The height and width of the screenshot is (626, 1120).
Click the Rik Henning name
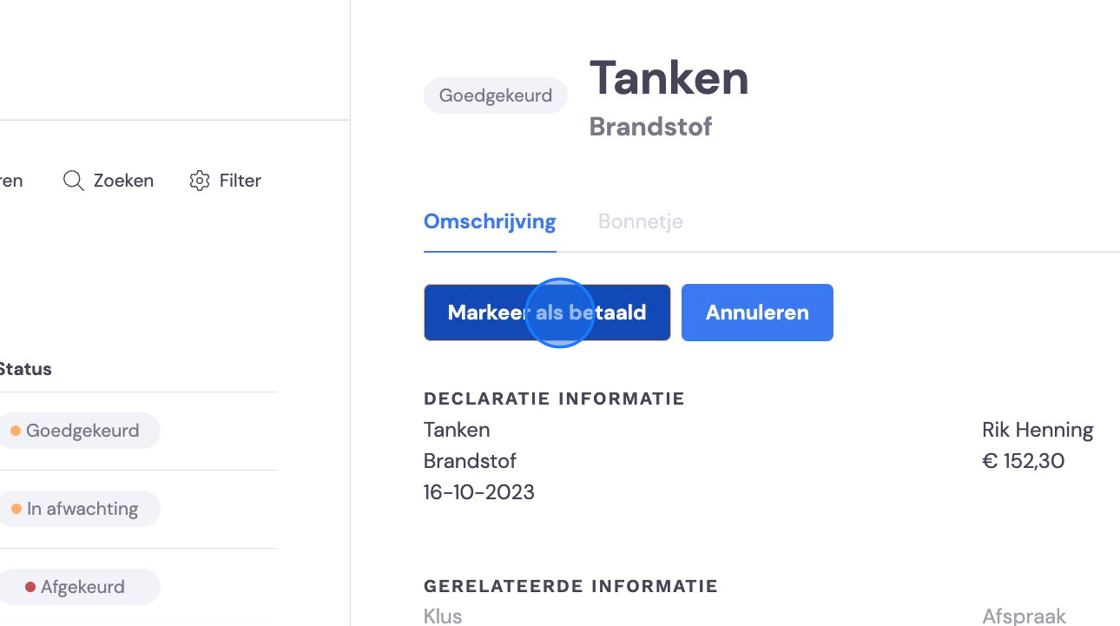click(1037, 429)
